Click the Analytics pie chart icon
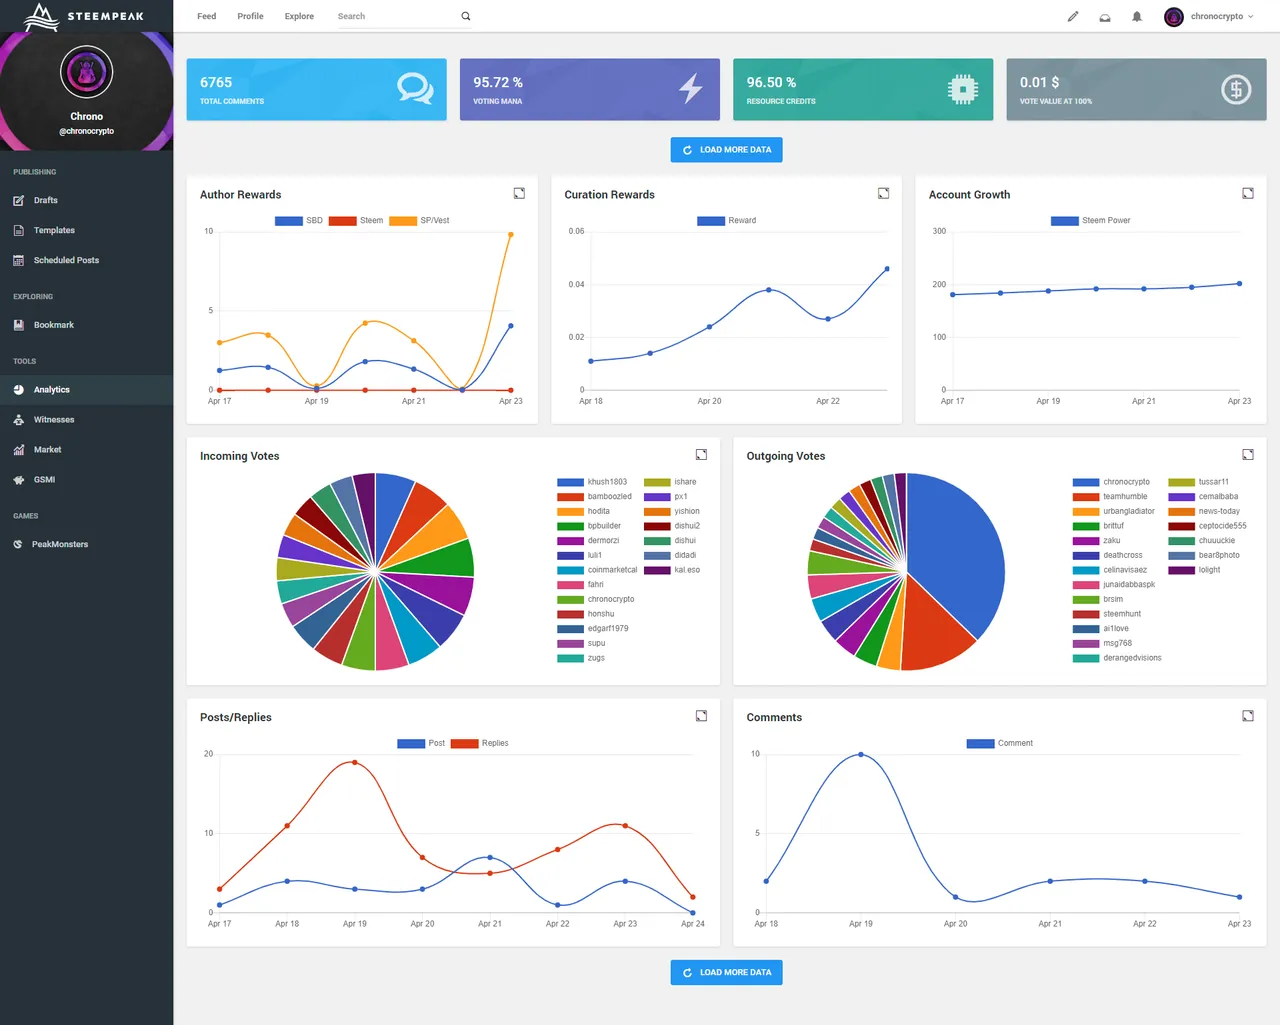Screen dimensions: 1280x1025 click(x=18, y=390)
